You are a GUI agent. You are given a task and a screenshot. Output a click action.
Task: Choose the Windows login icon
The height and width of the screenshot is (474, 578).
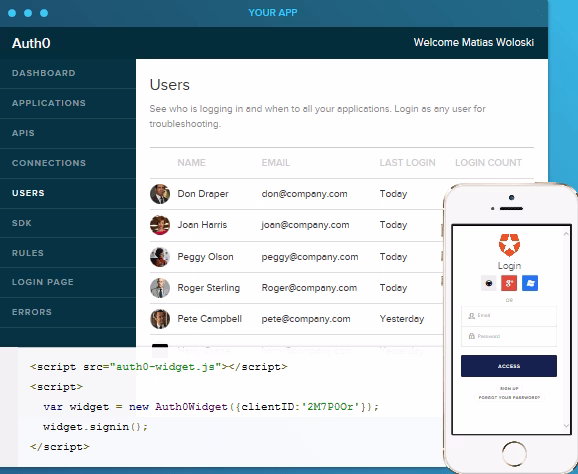tap(530, 283)
